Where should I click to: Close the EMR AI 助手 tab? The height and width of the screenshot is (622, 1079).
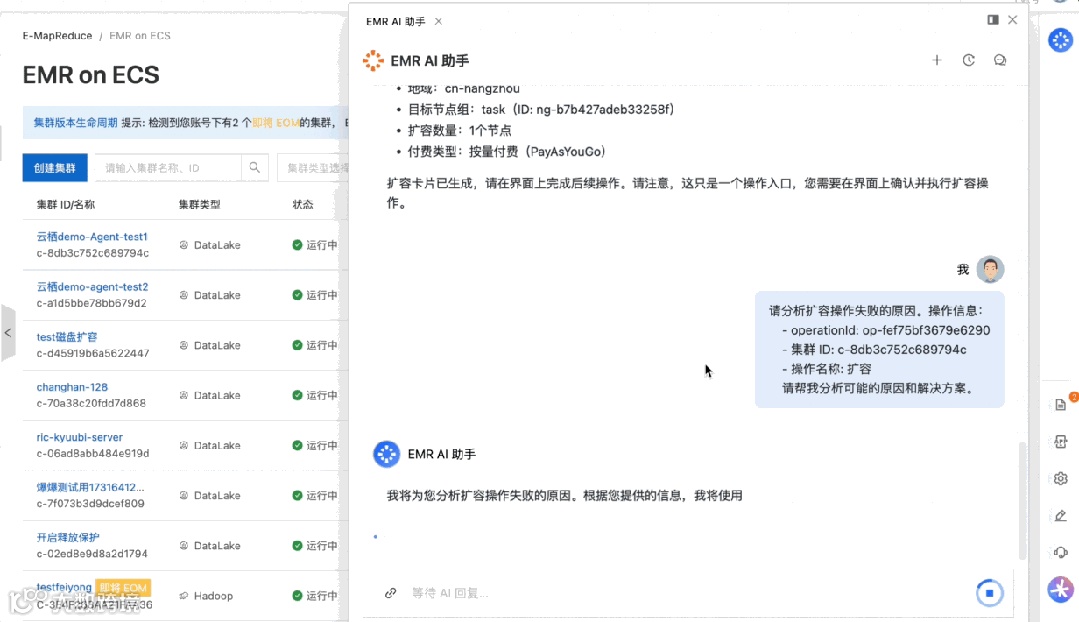pos(438,21)
